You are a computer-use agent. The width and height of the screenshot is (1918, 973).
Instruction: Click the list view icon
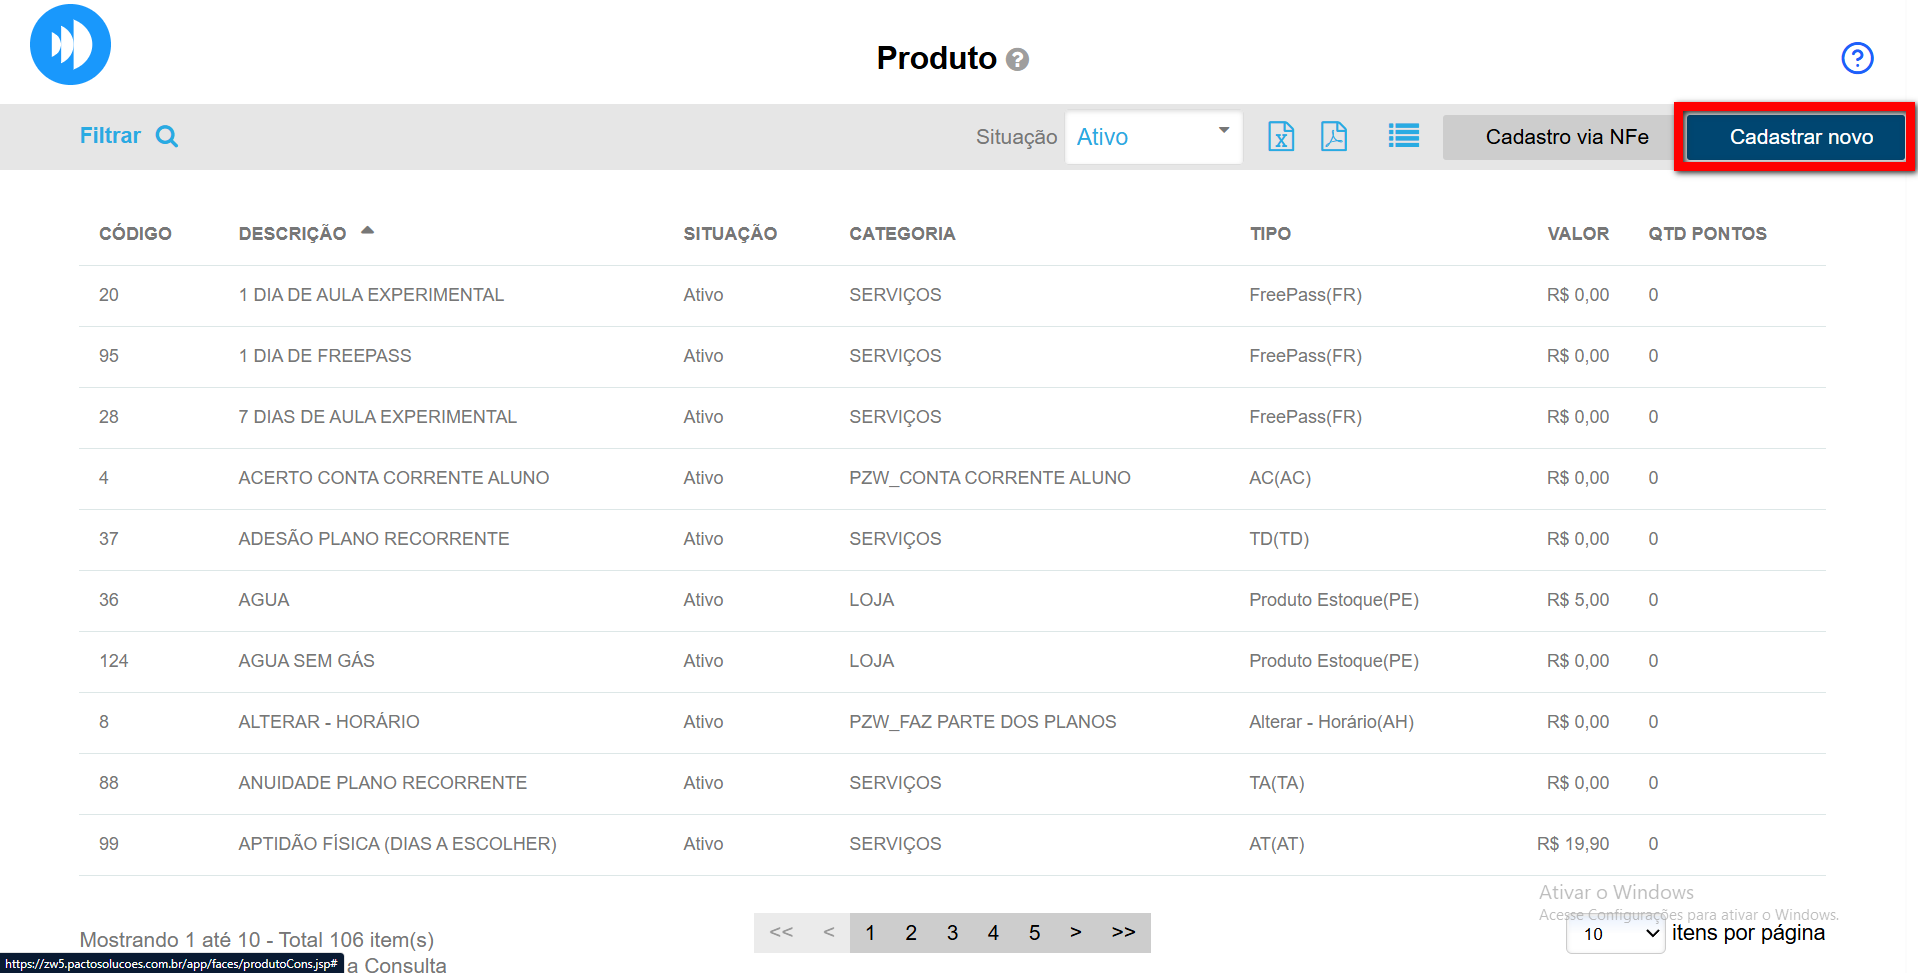1403,136
